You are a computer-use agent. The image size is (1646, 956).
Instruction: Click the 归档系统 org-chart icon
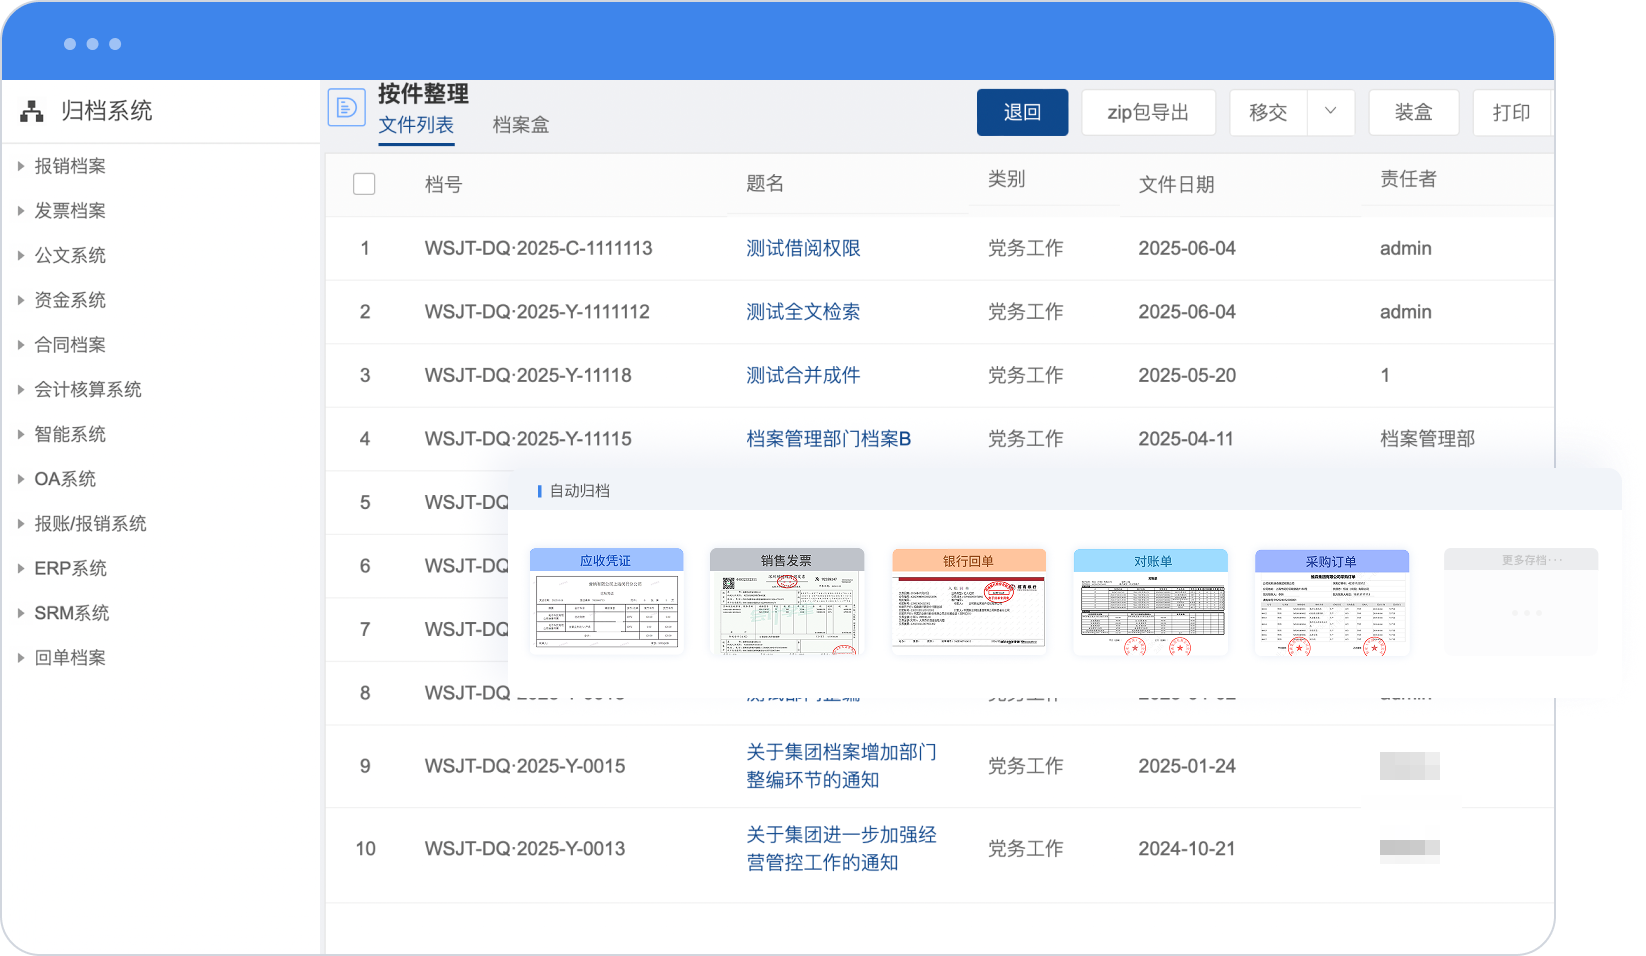tap(32, 111)
